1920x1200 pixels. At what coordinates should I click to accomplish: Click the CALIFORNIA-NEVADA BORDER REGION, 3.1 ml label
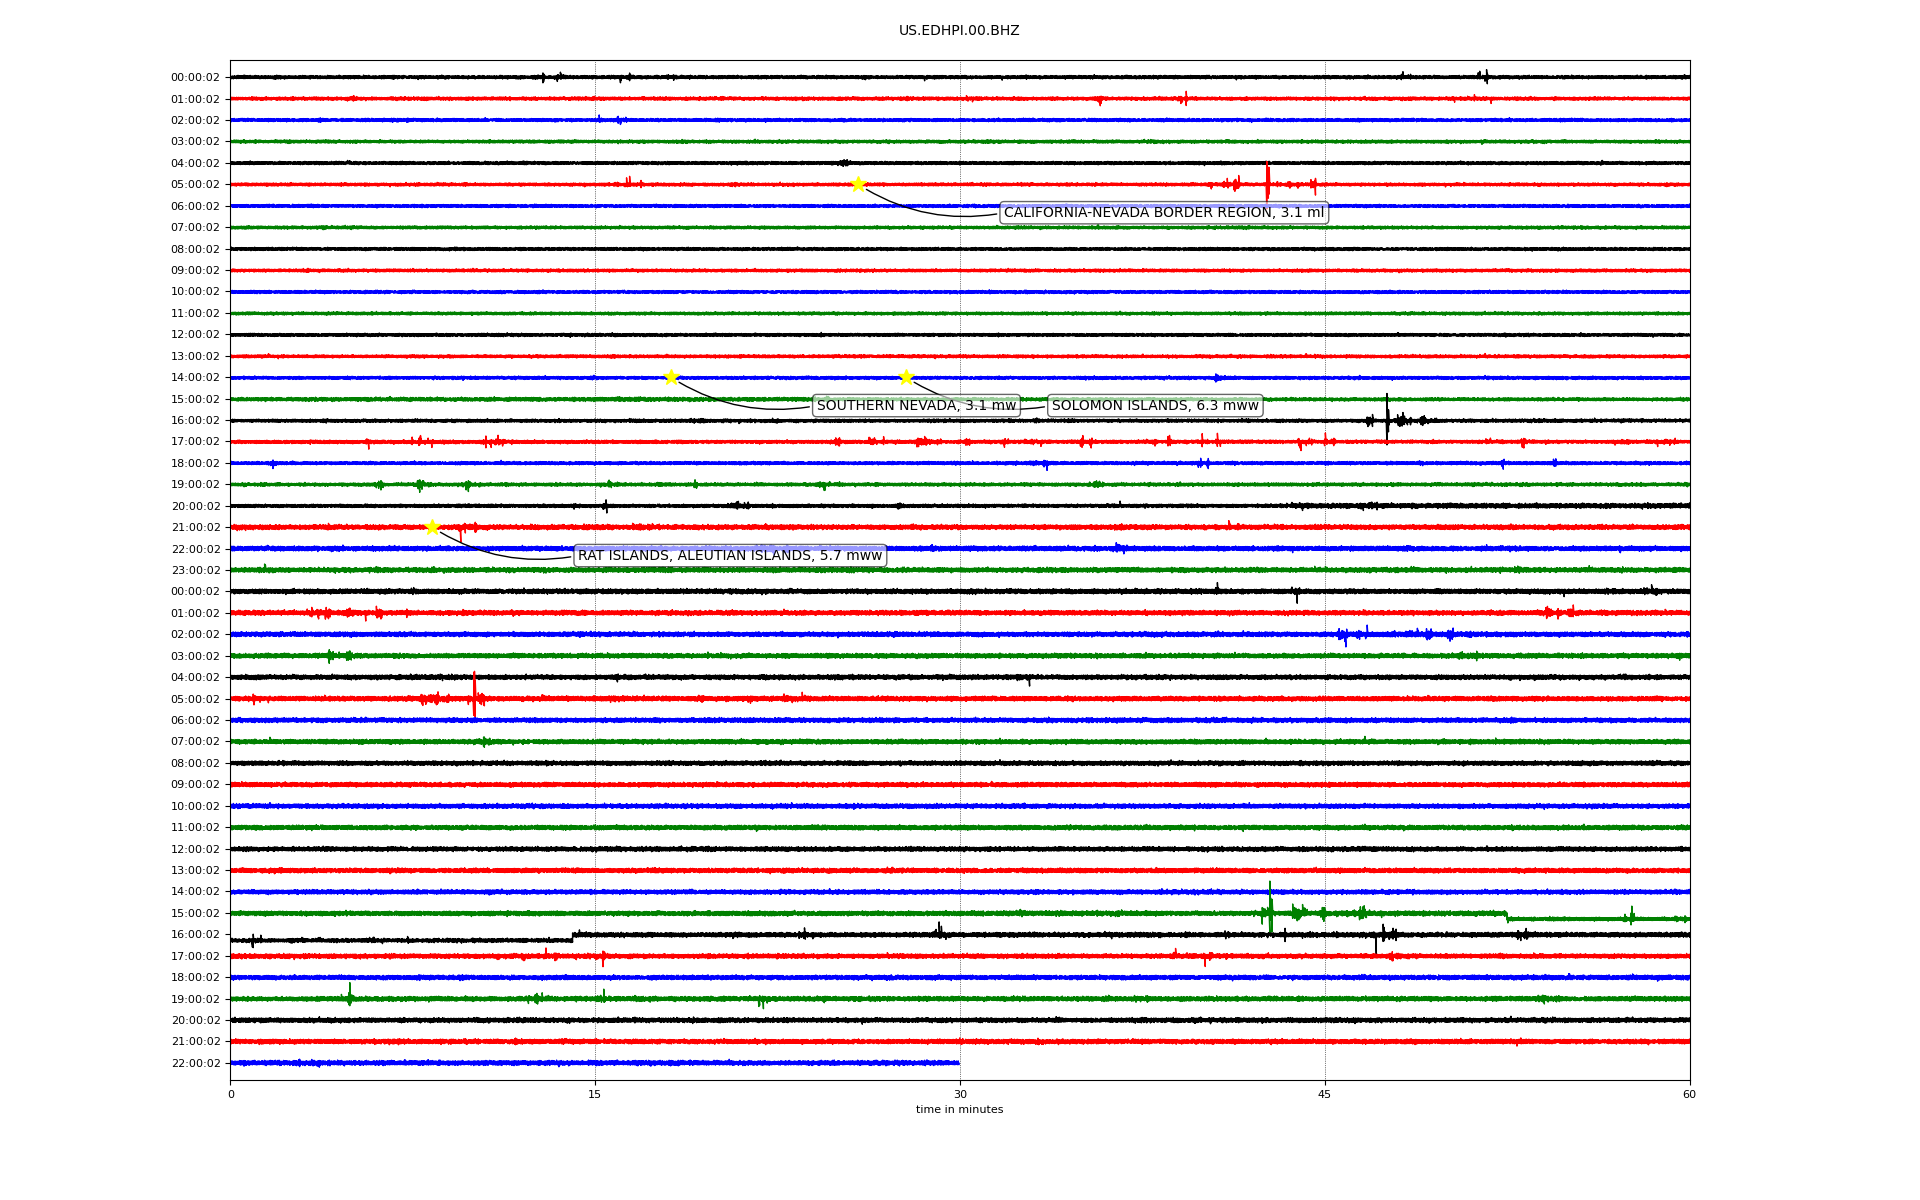click(1163, 213)
